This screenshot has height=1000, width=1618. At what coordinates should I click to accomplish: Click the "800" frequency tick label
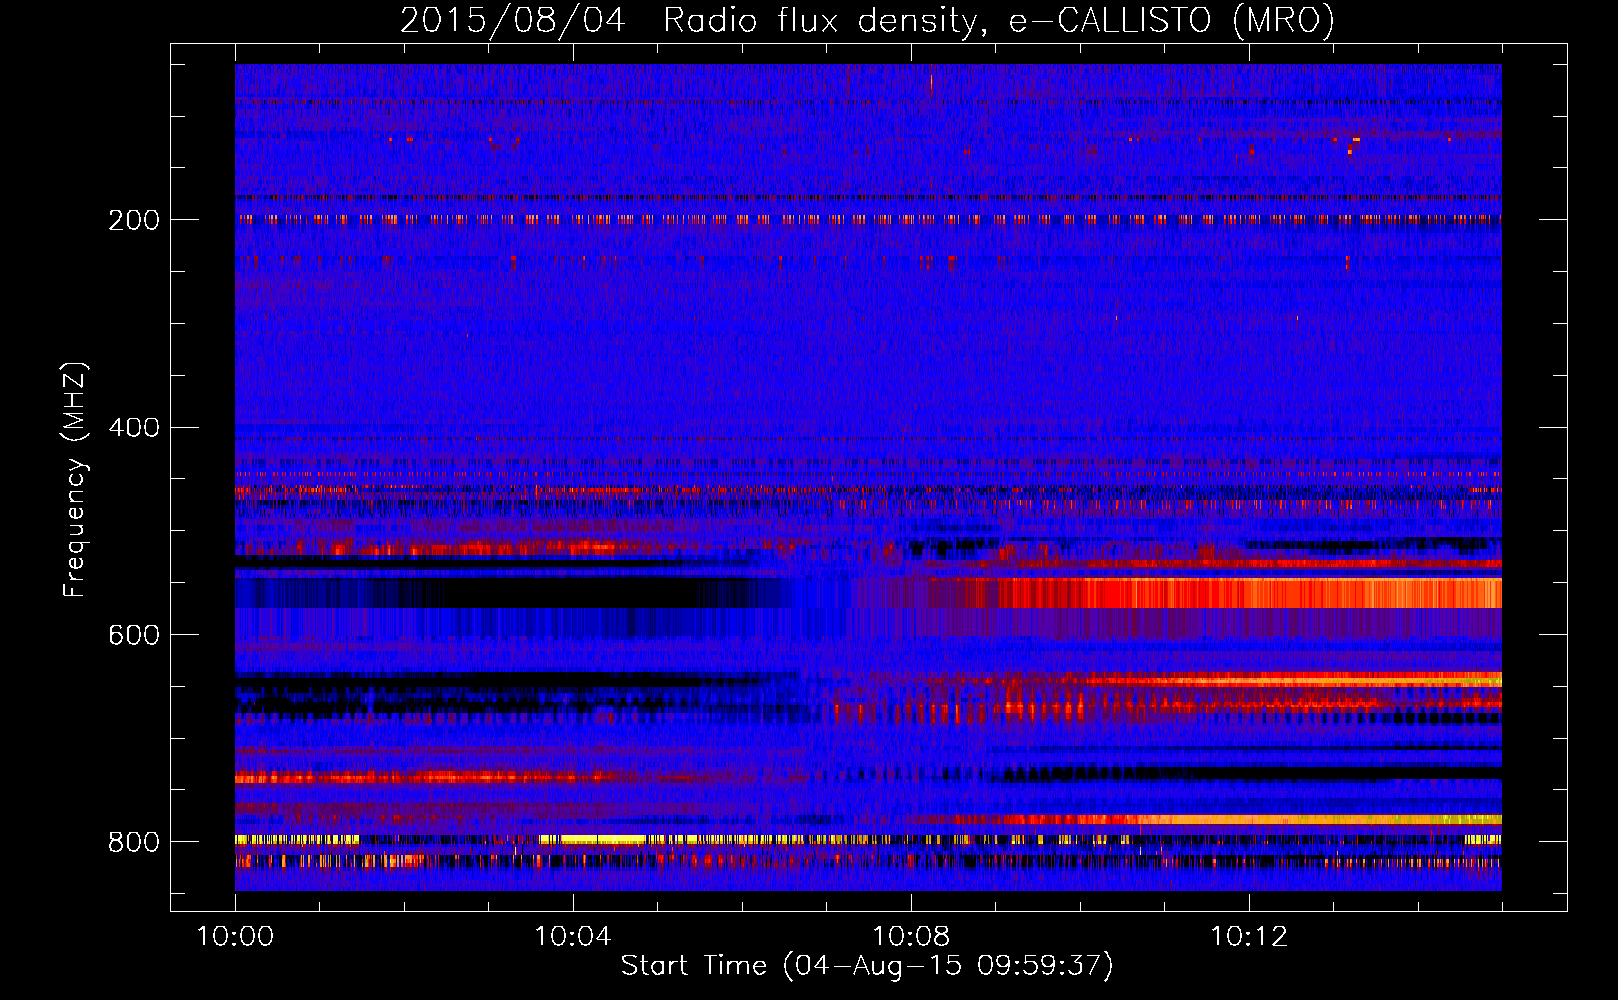(134, 843)
